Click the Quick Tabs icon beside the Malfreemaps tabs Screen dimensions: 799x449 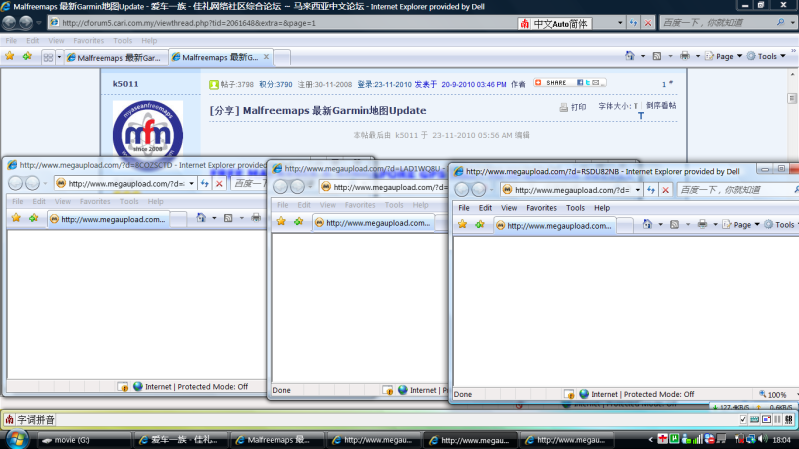[x=49, y=58]
